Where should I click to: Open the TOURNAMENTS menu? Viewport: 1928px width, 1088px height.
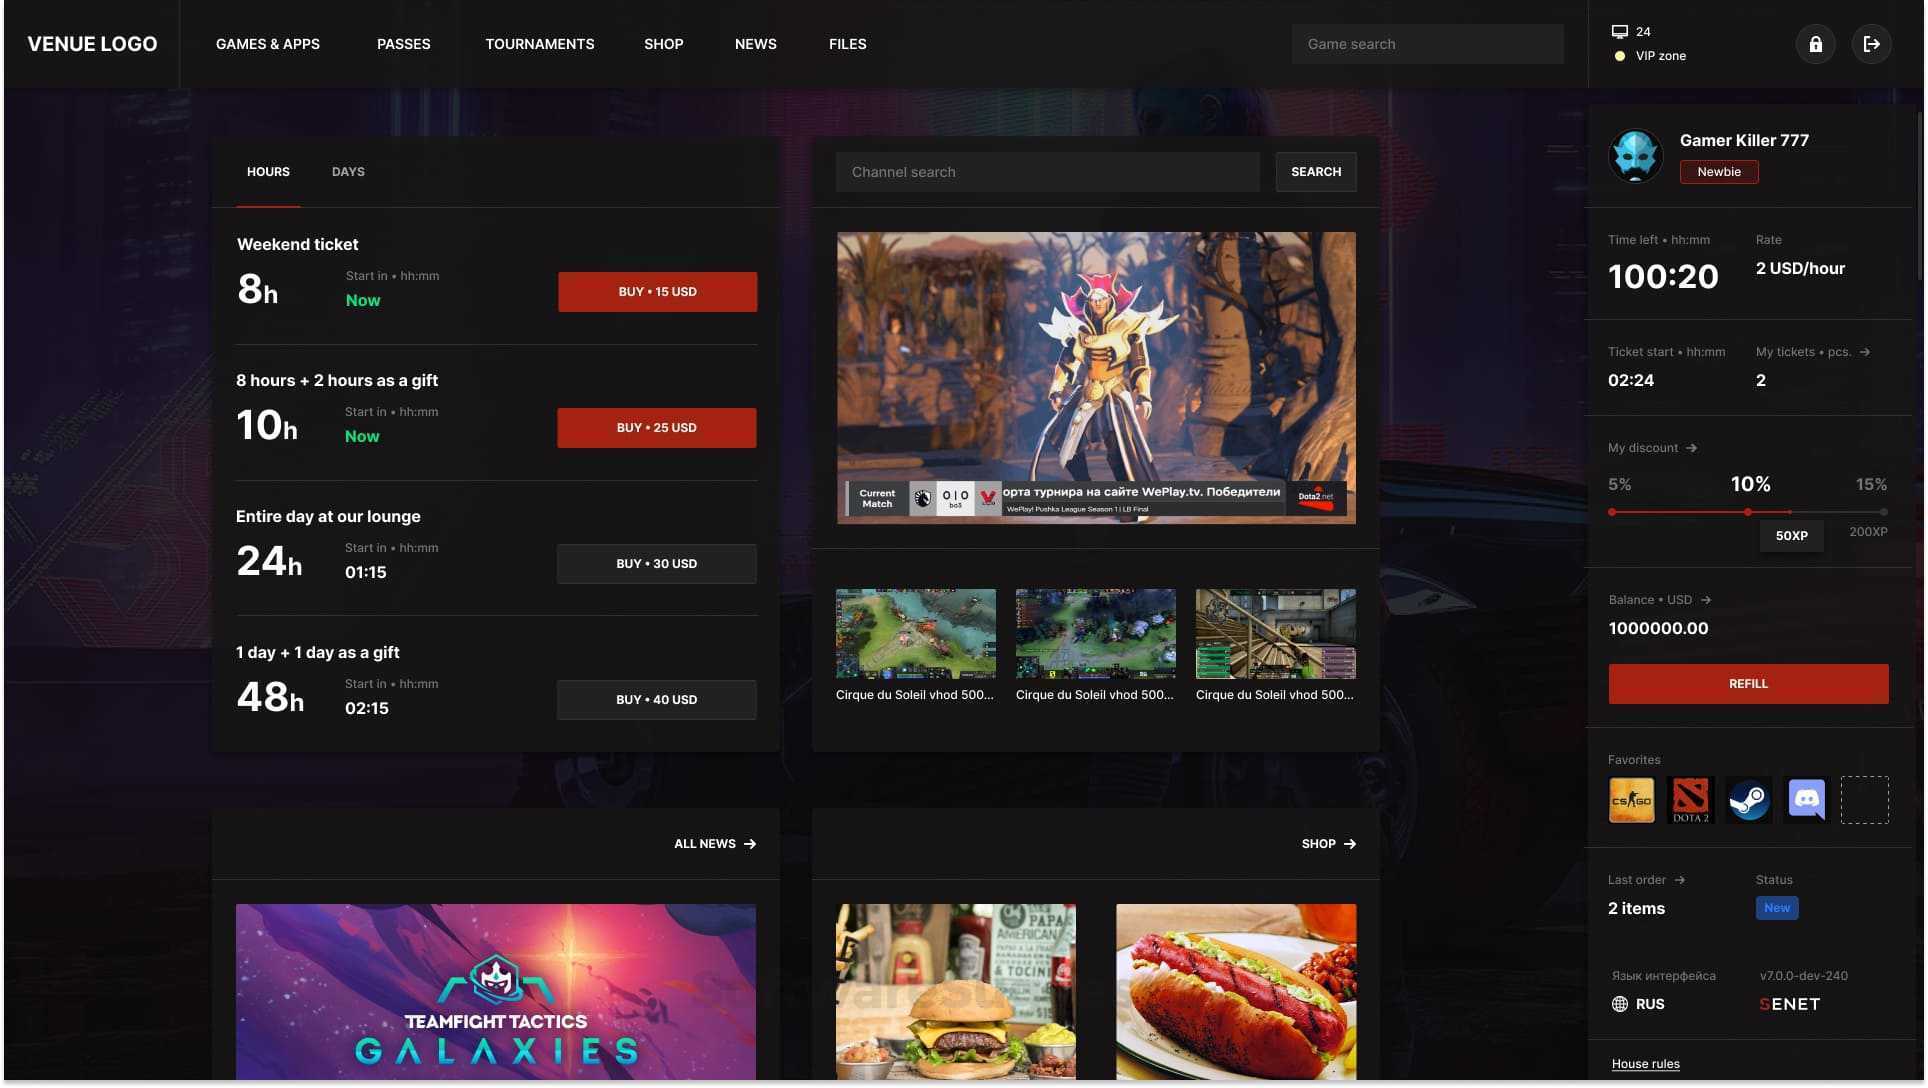539,44
